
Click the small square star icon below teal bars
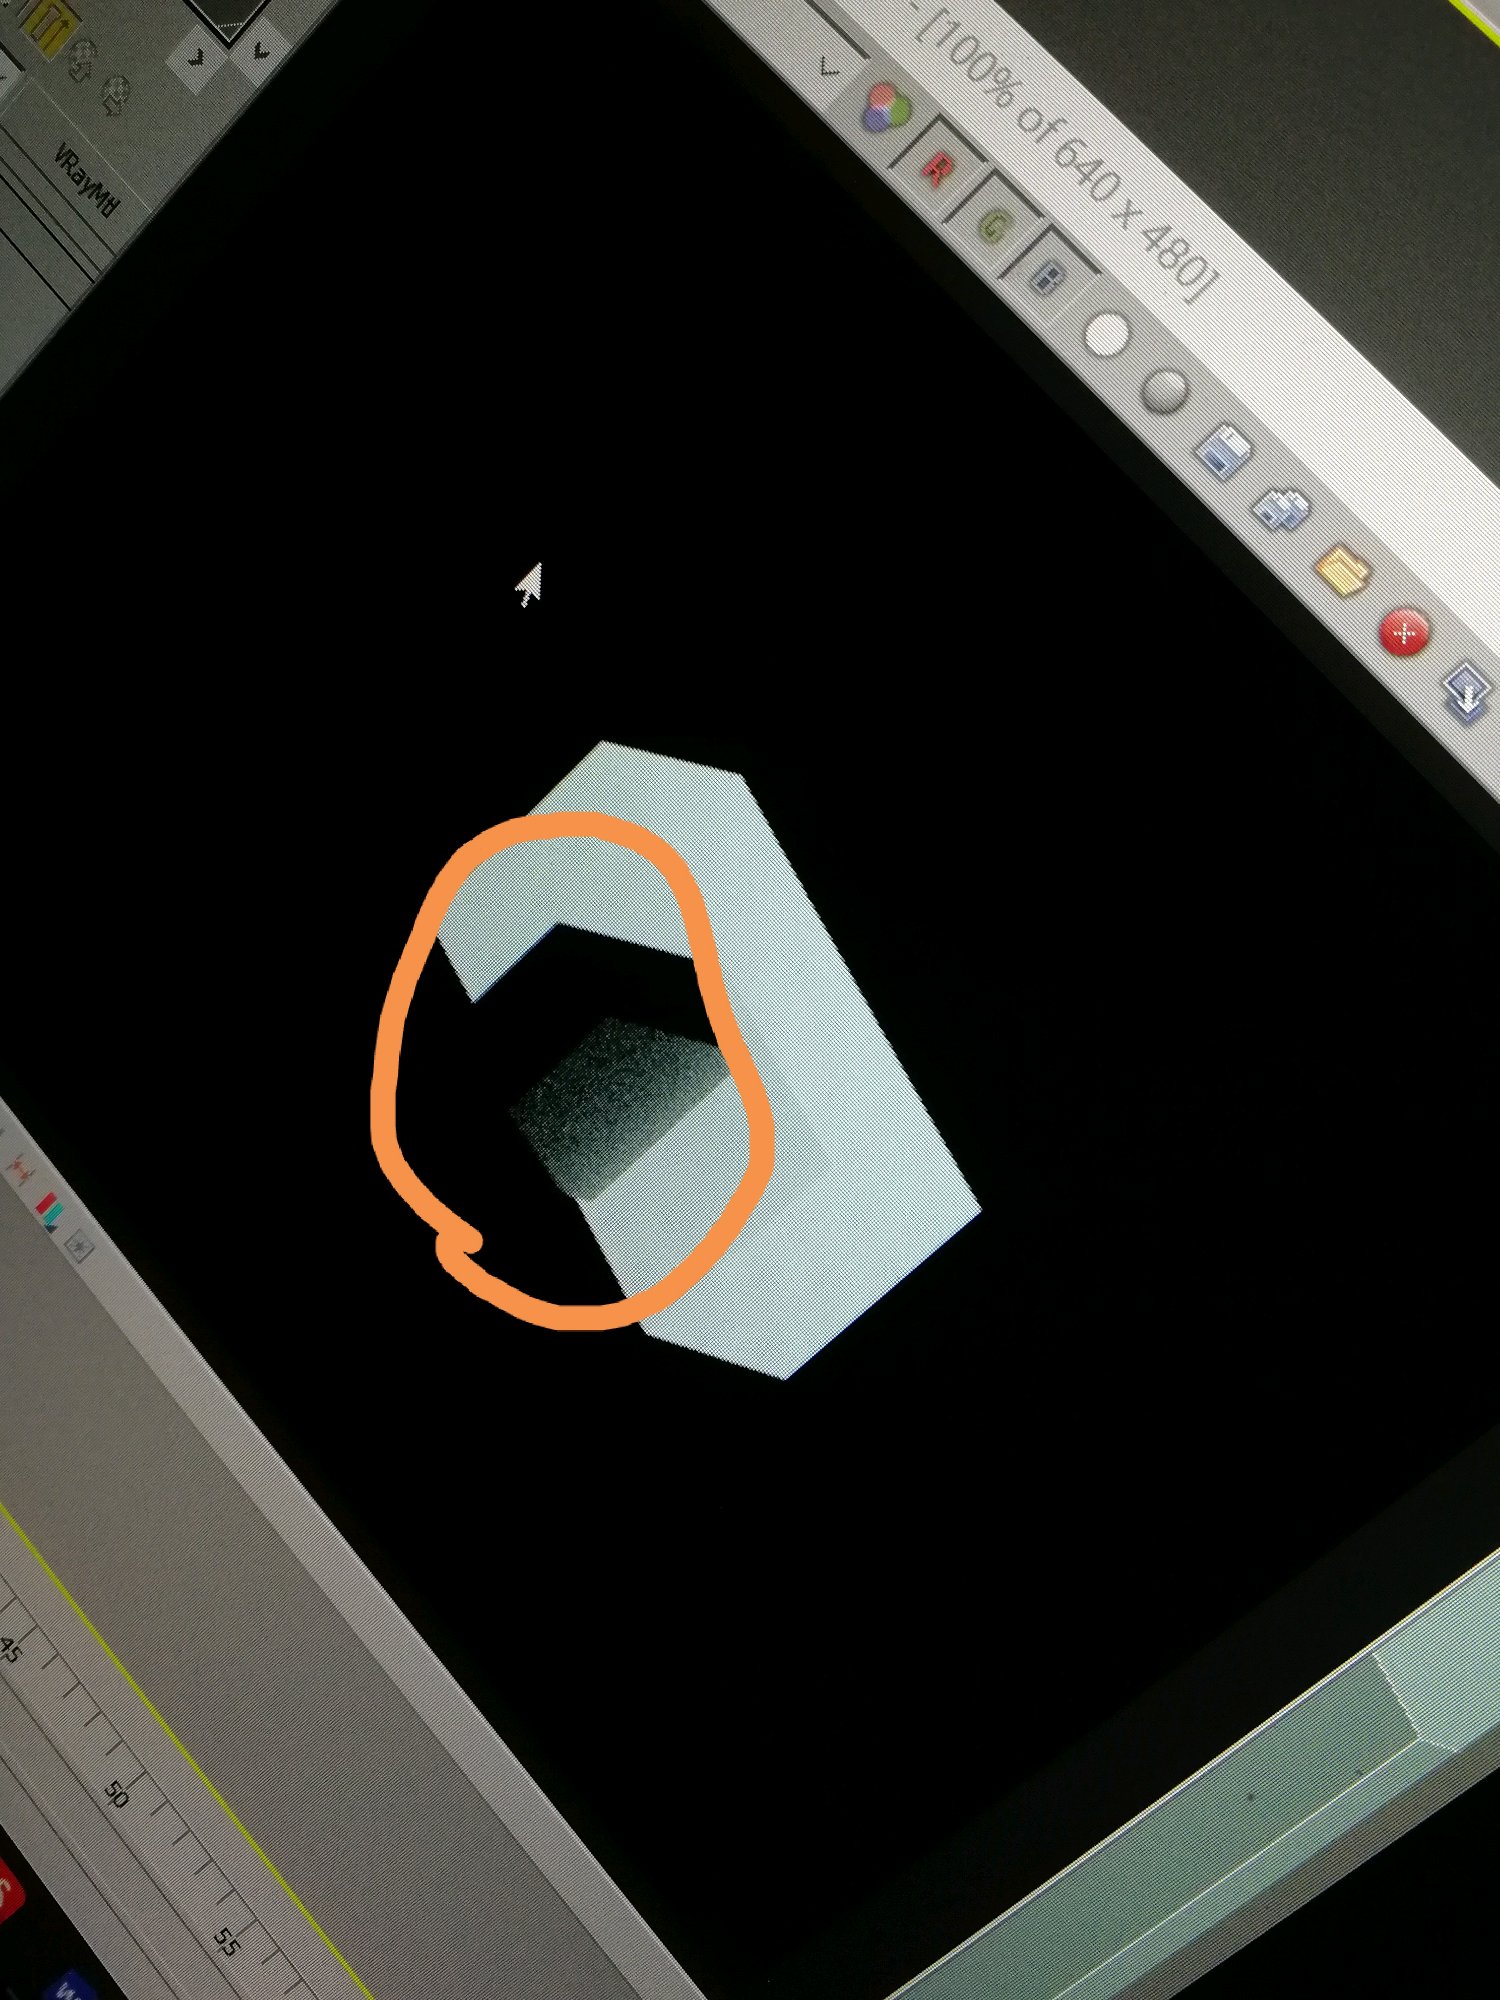(77, 1245)
